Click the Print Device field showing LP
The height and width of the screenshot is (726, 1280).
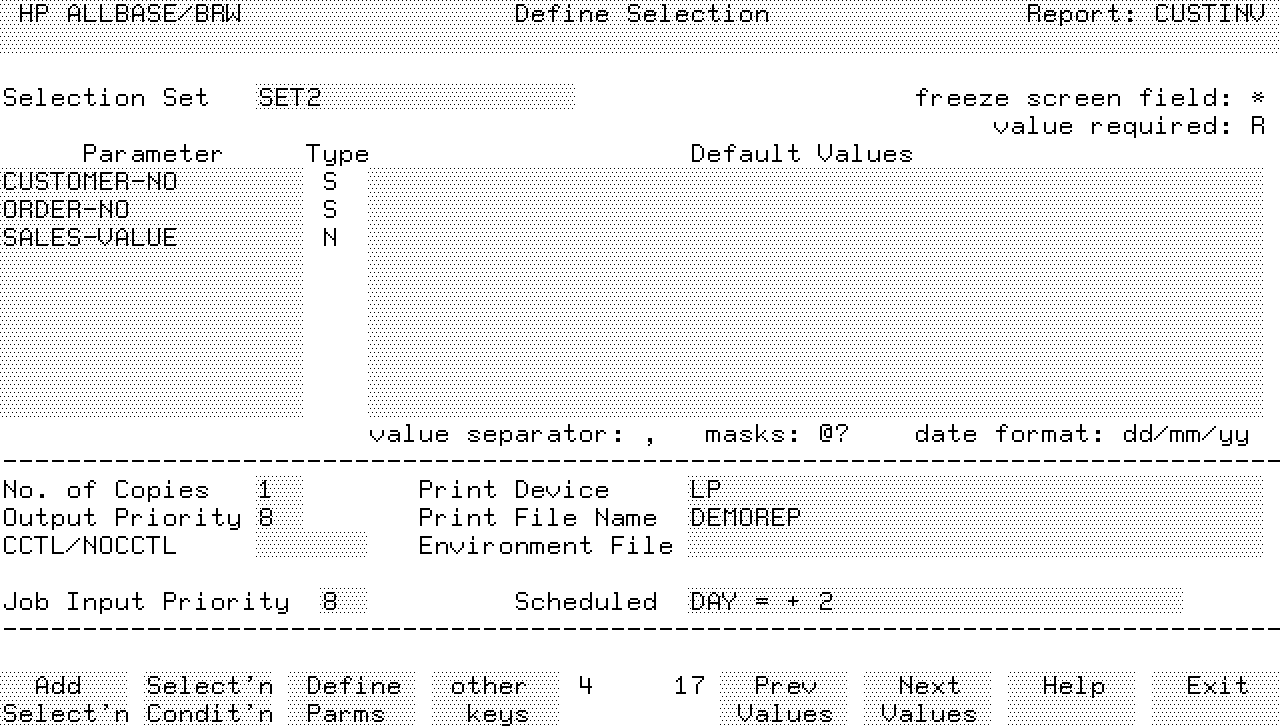pyautogui.click(x=974, y=490)
